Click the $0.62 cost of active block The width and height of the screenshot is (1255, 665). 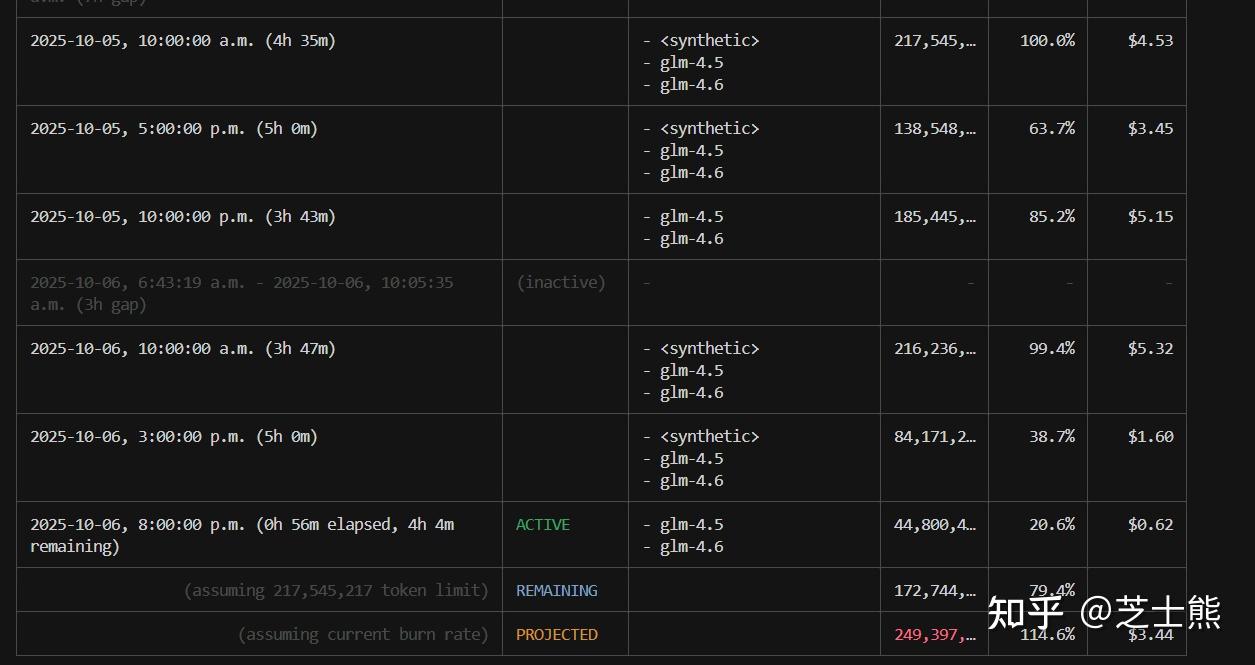click(x=1150, y=525)
